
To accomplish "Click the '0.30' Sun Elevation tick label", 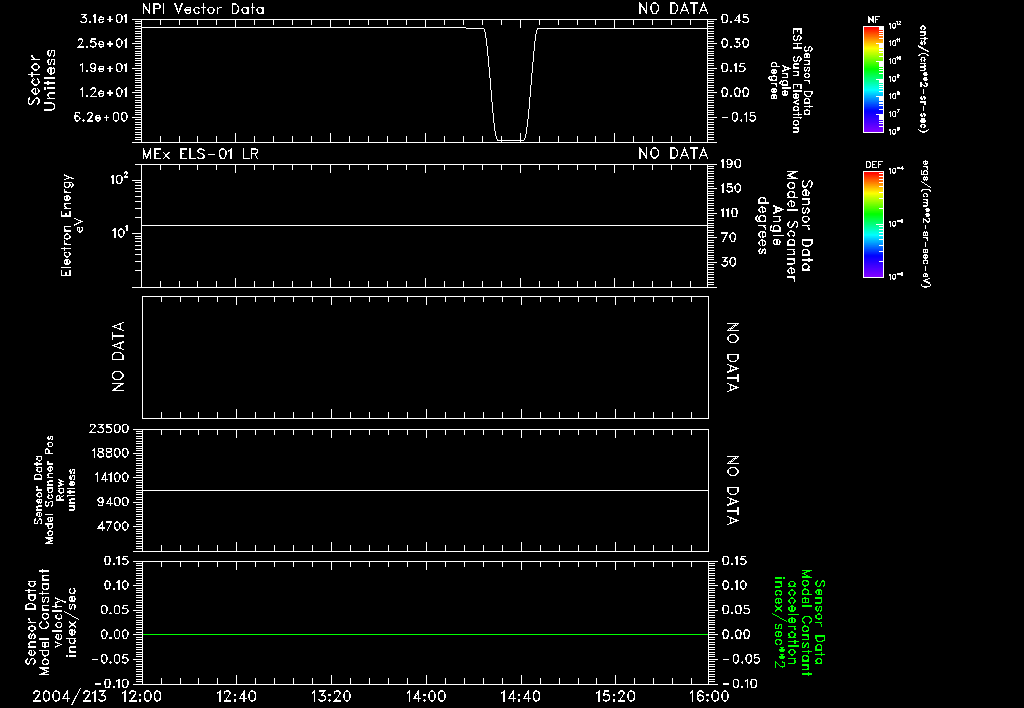I will (x=735, y=43).
